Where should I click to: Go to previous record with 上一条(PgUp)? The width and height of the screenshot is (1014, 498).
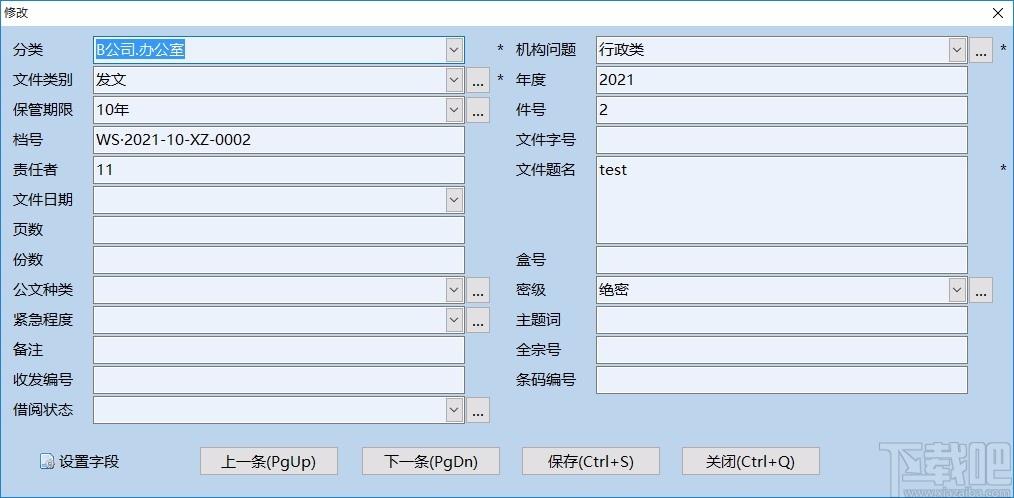coord(269,461)
